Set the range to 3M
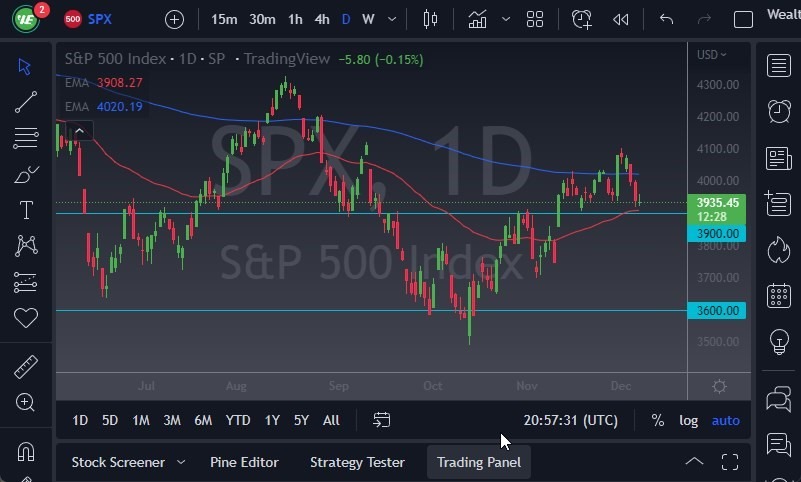The width and height of the screenshot is (801, 482). [x=172, y=420]
